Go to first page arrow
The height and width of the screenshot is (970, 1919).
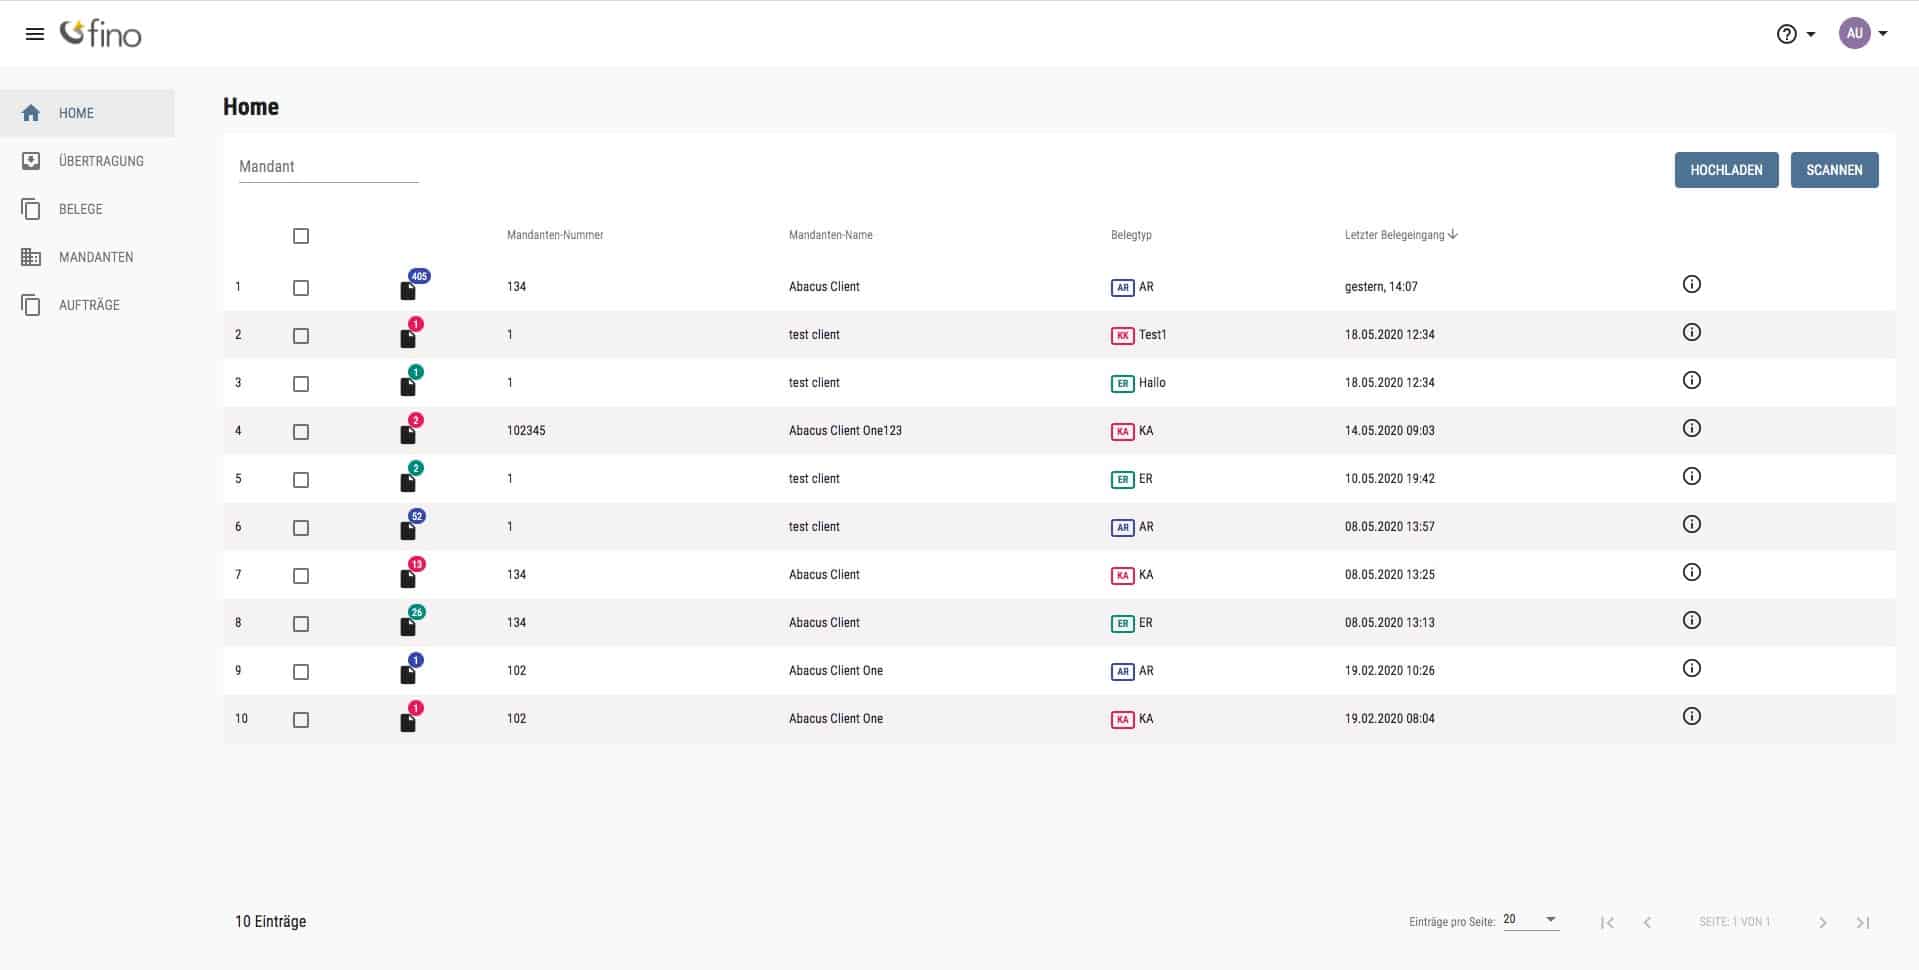1607,922
